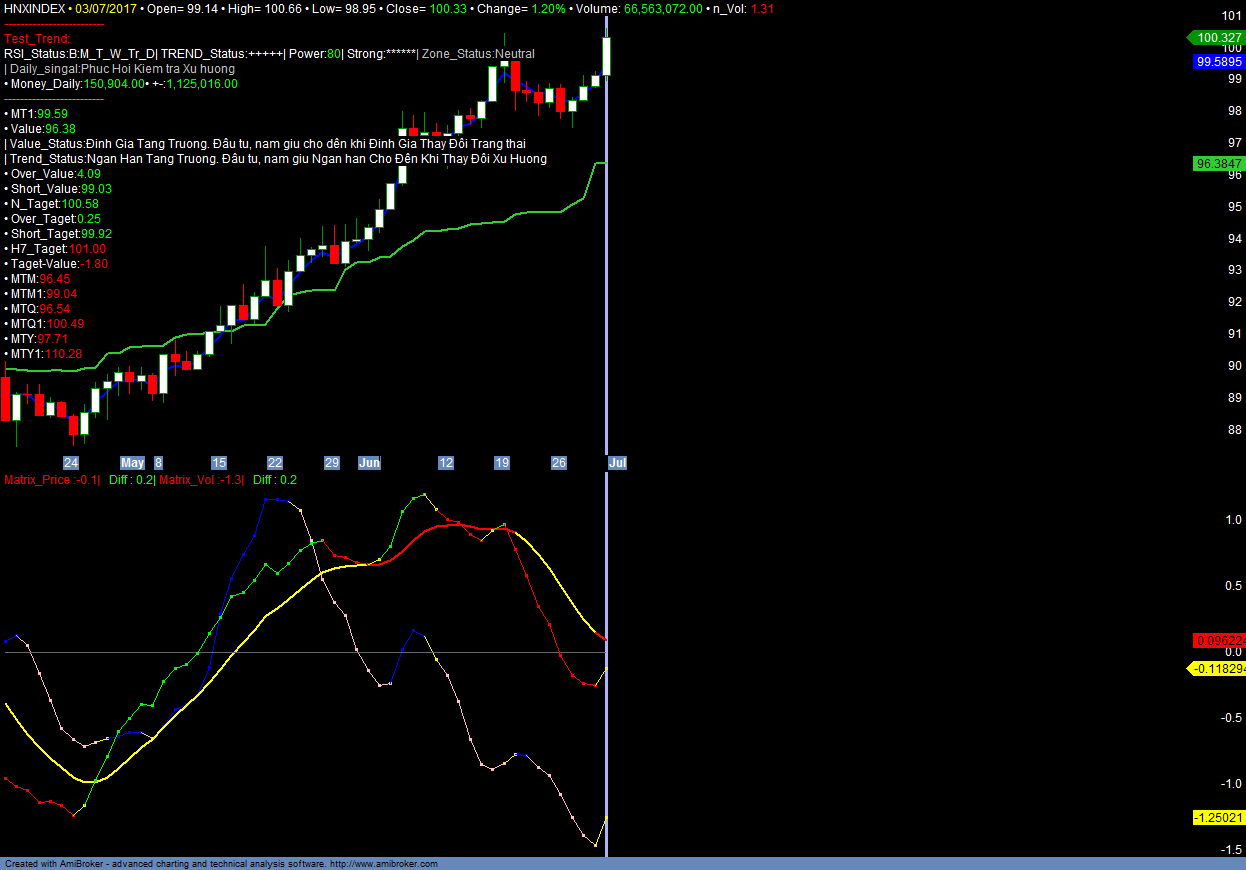This screenshot has width=1246, height=870.
Task: Select the '19' date marker on axis
Action: point(502,463)
